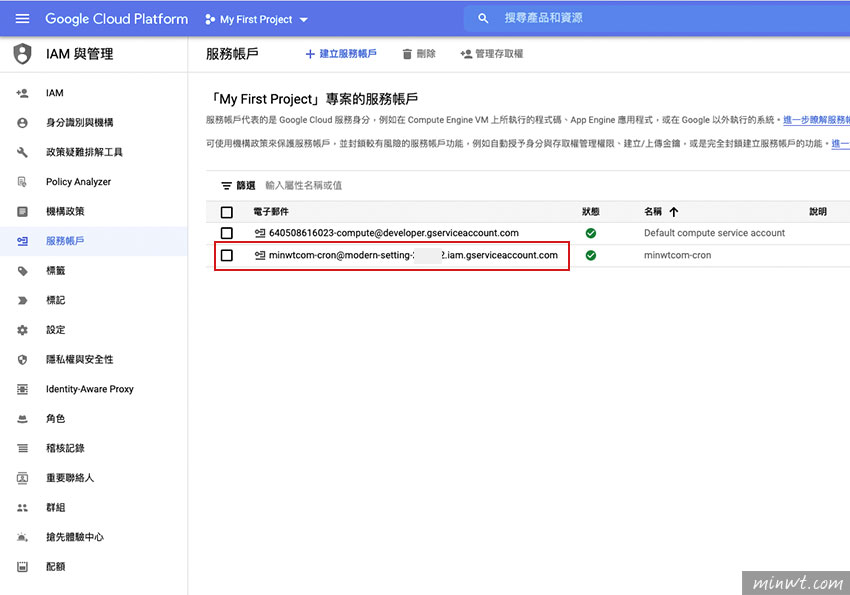Viewport: 850px width, 595px height.
Task: Click the minwtcom-cron name cell
Action: click(x=678, y=255)
